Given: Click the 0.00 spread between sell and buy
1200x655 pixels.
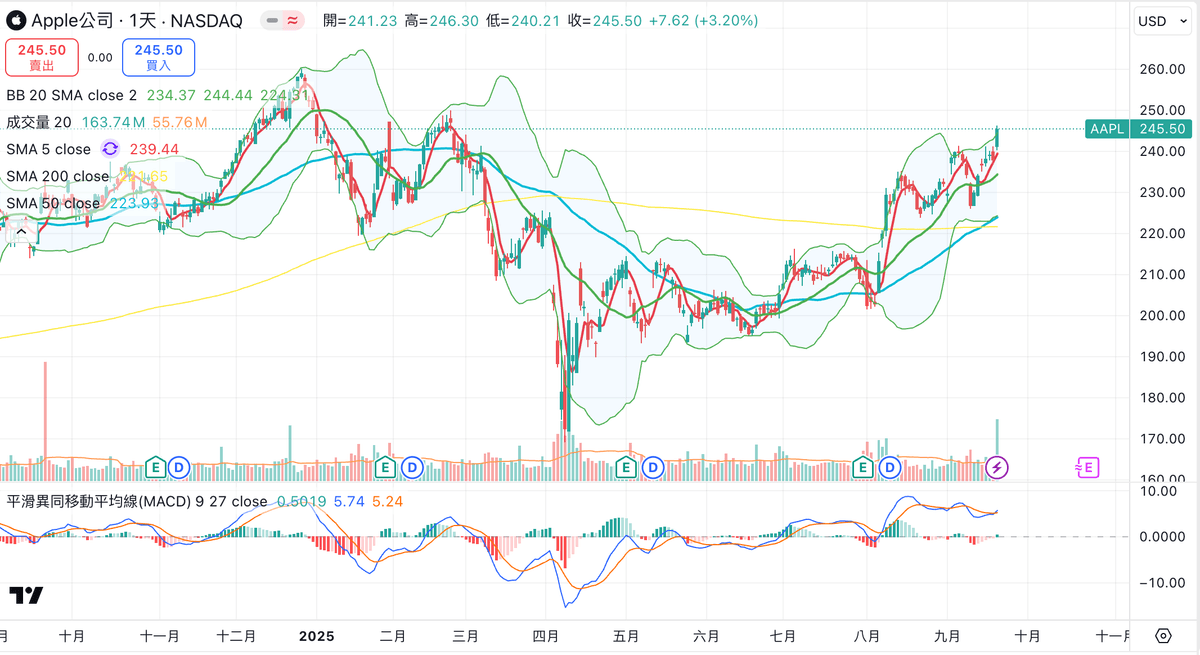Looking at the screenshot, I should [100, 58].
